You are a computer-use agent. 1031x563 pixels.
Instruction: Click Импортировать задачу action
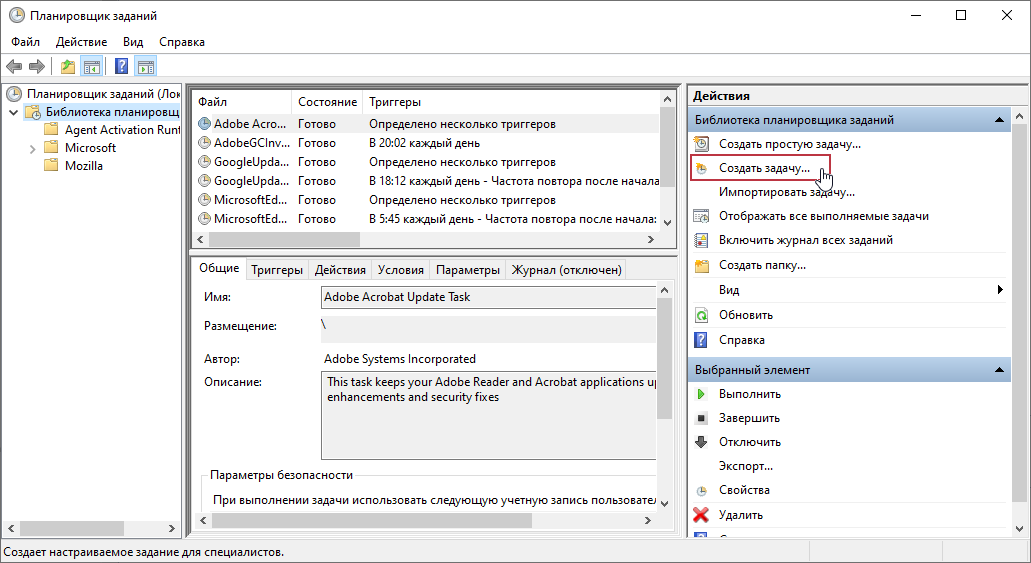click(786, 192)
